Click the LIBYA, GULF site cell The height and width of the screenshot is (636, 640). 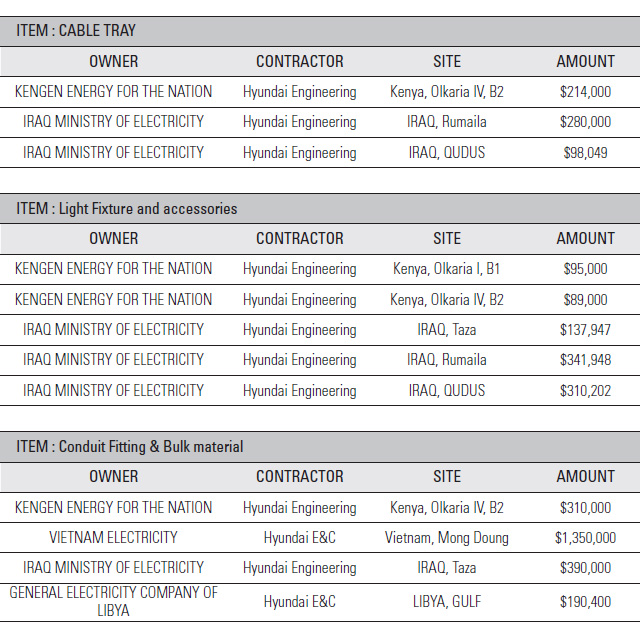[447, 602]
